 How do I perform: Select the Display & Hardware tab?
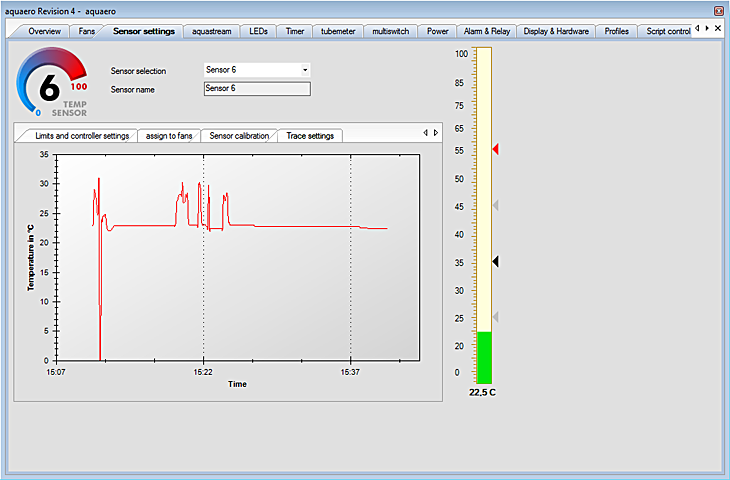pos(556,31)
